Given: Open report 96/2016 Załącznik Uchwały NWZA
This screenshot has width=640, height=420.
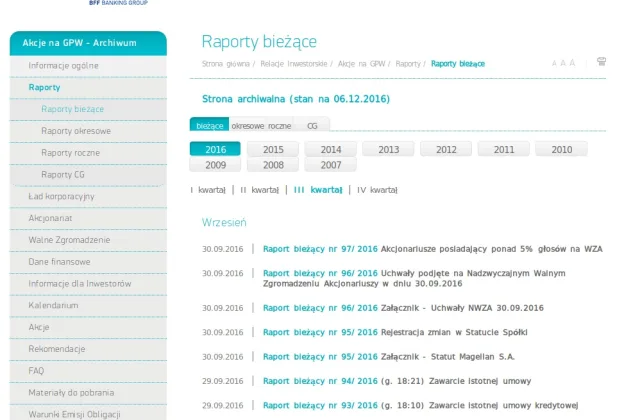Looking at the screenshot, I should pos(403,308).
